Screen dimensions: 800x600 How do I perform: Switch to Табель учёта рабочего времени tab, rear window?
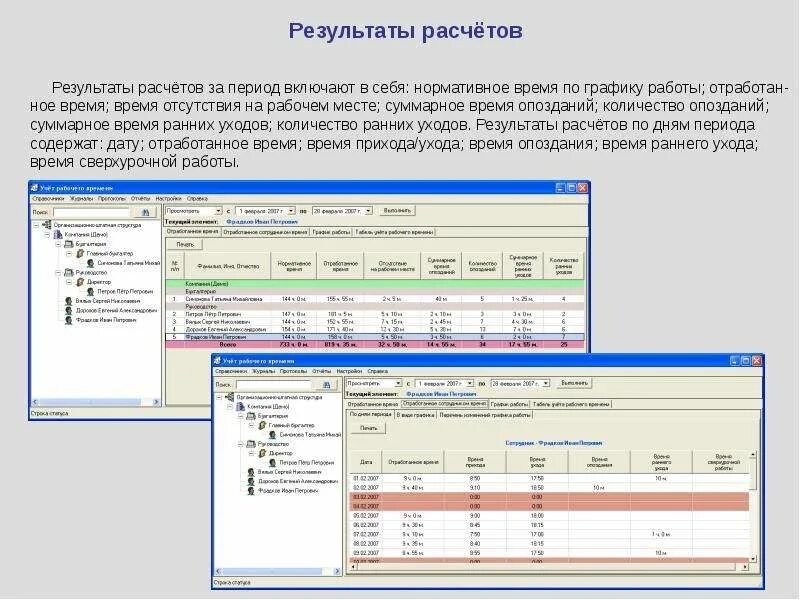click(394, 232)
